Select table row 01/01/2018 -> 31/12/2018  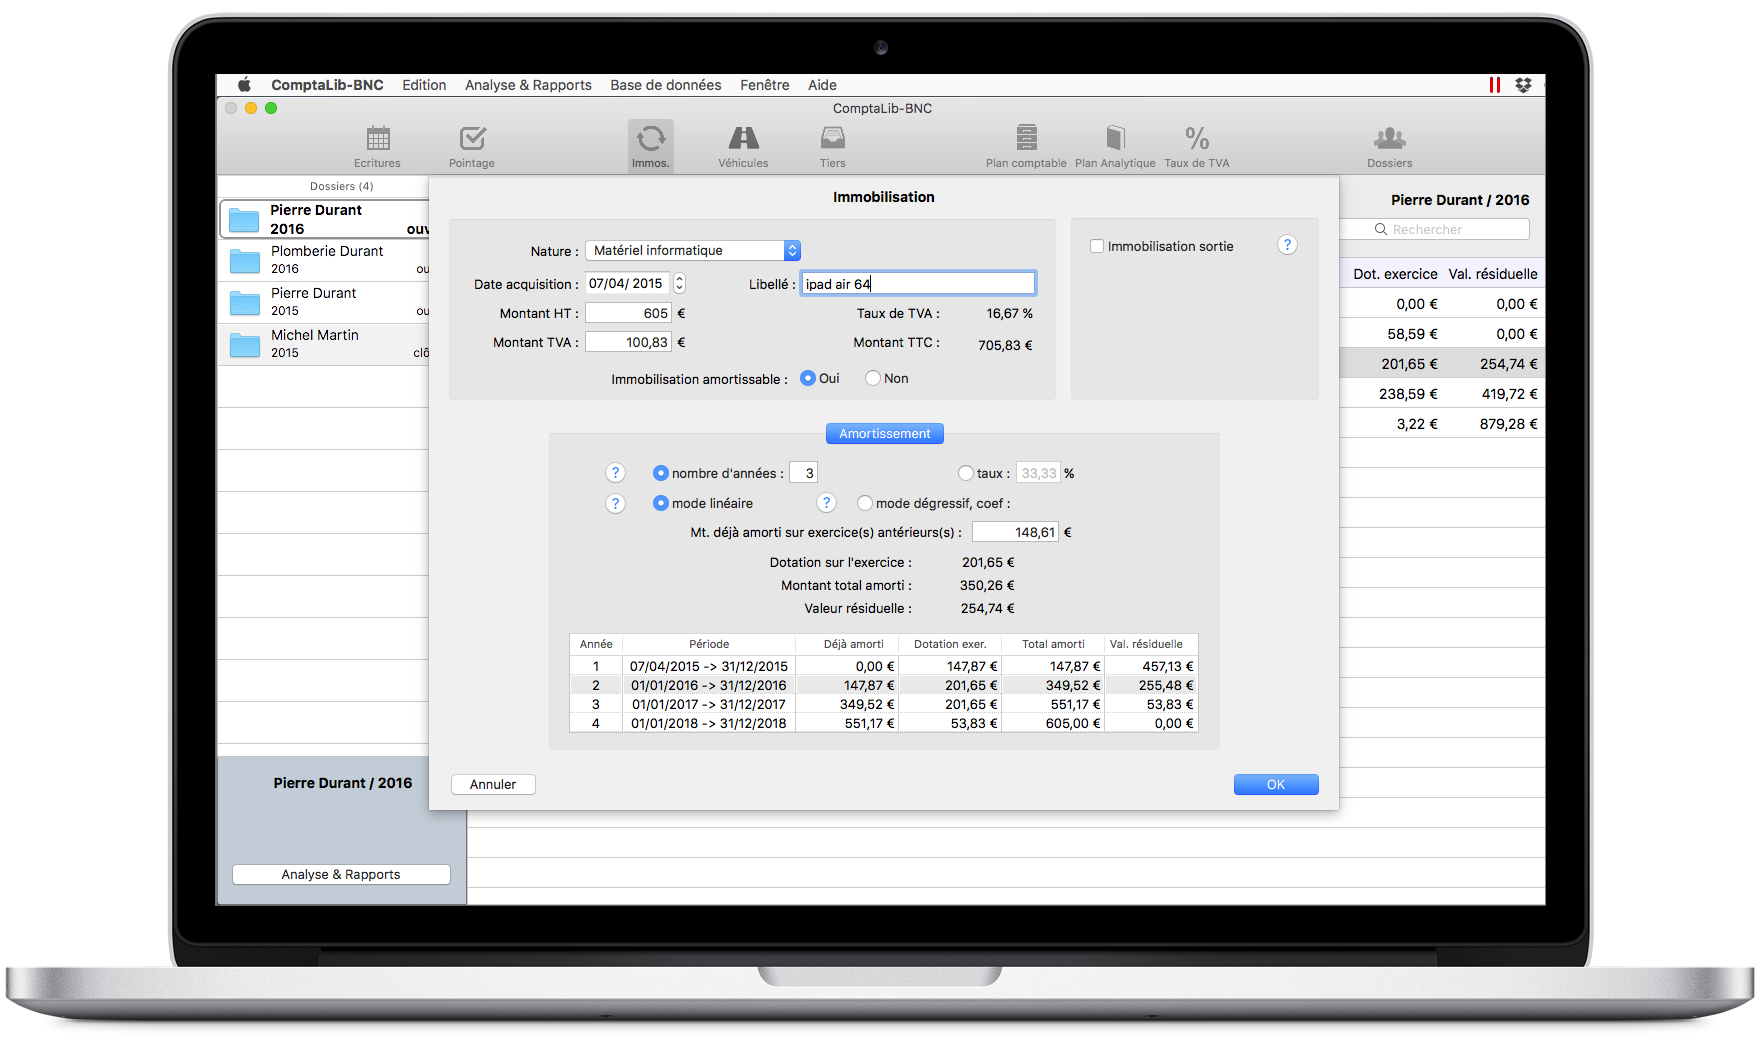pyautogui.click(x=884, y=723)
